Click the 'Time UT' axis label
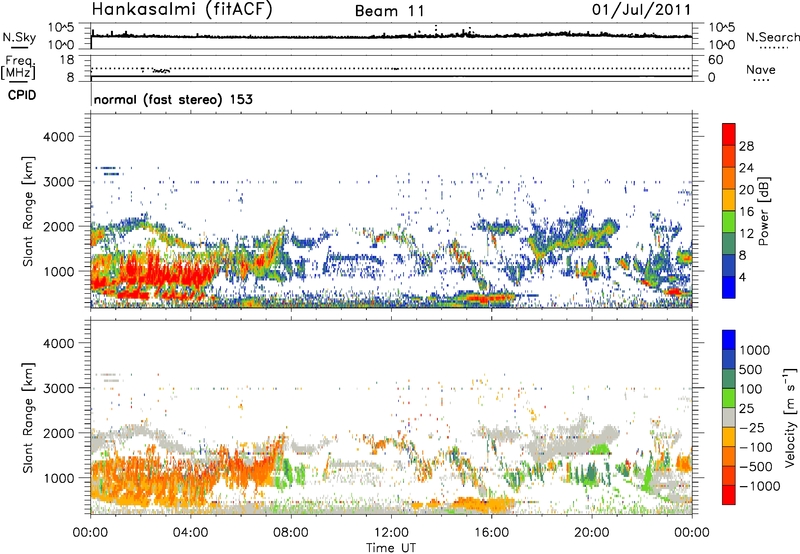The image size is (800, 554). click(x=391, y=548)
